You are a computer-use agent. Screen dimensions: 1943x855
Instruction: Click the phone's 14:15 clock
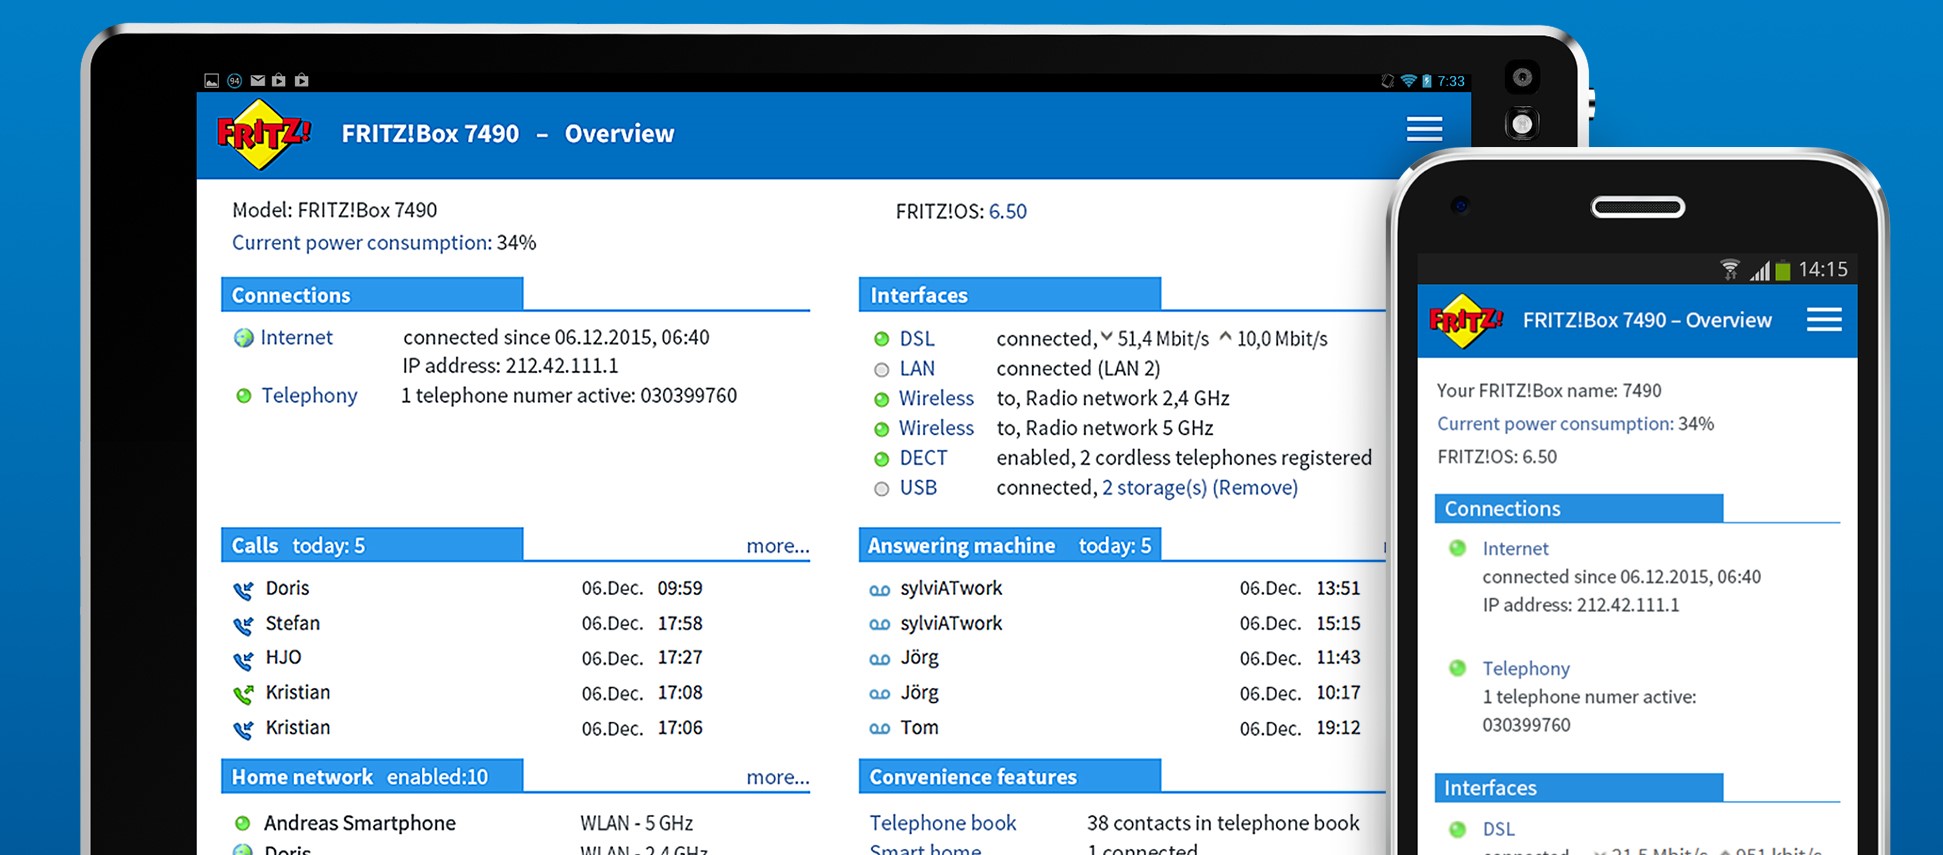click(1823, 269)
